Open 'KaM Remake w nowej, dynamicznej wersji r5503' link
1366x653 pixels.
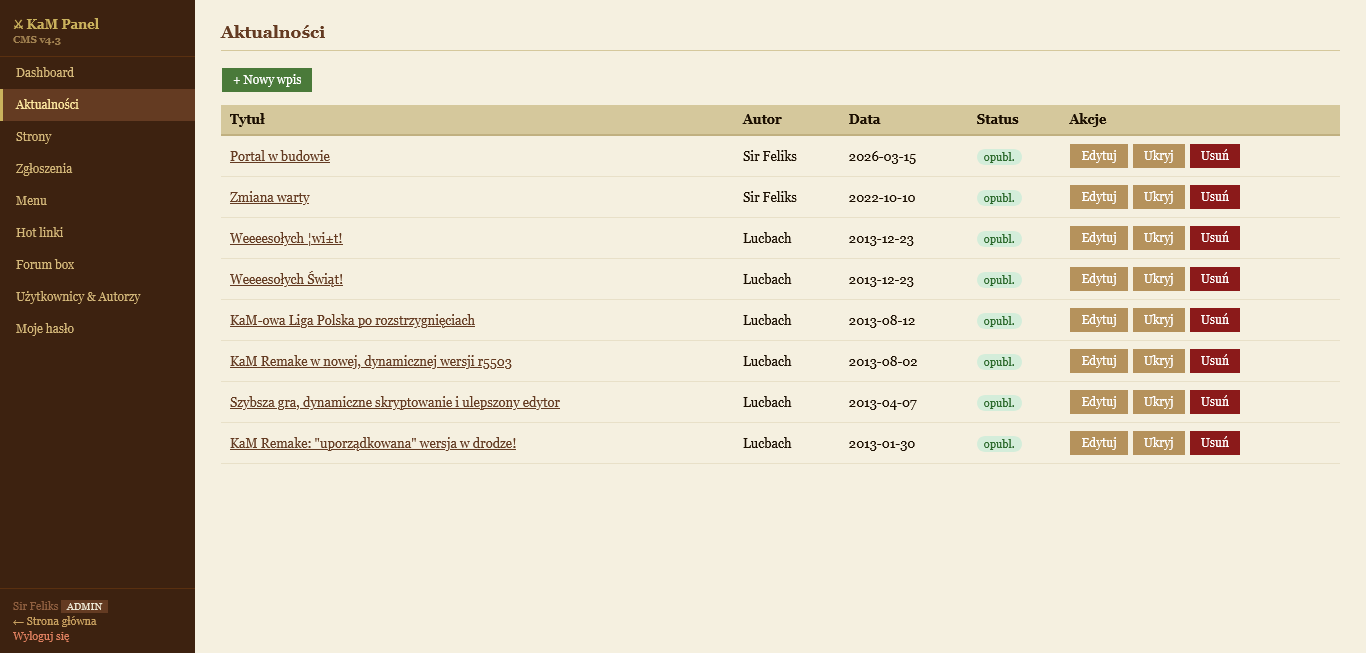pyautogui.click(x=370, y=362)
